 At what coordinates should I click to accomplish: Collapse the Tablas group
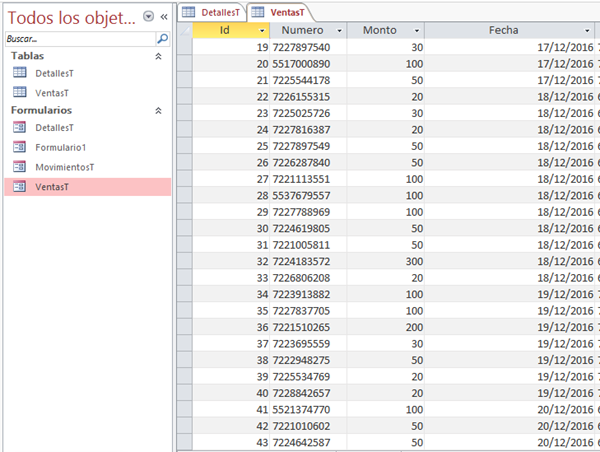point(157,57)
